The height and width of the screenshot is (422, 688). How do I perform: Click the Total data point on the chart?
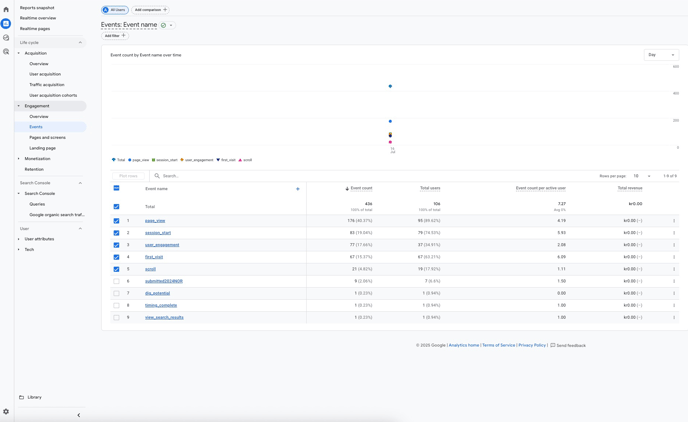pos(390,86)
